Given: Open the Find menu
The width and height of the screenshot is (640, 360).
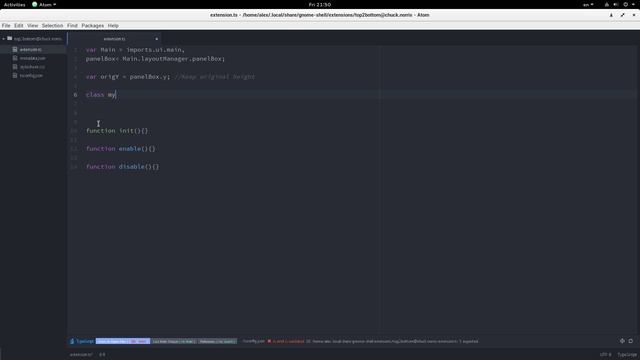Looking at the screenshot, I should pyautogui.click(x=72, y=25).
